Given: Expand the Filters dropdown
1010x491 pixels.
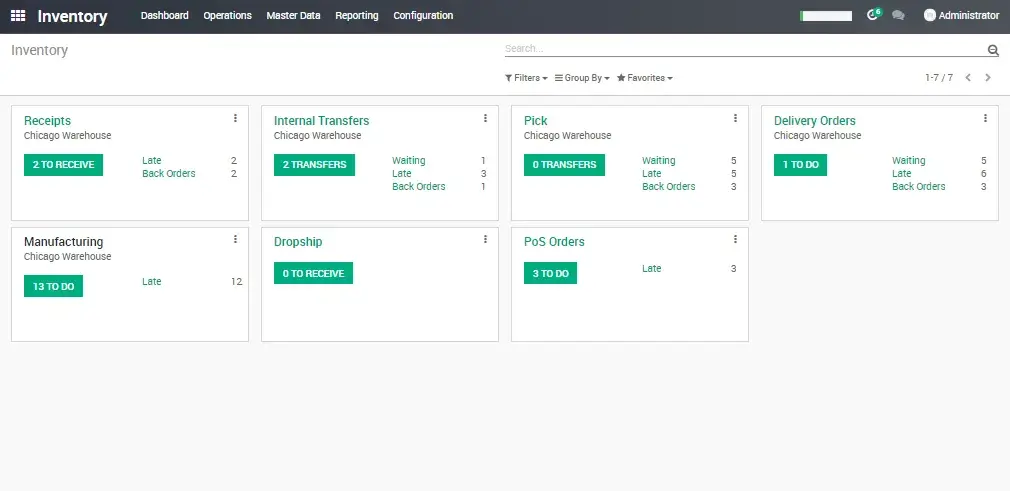Looking at the screenshot, I should tap(526, 78).
